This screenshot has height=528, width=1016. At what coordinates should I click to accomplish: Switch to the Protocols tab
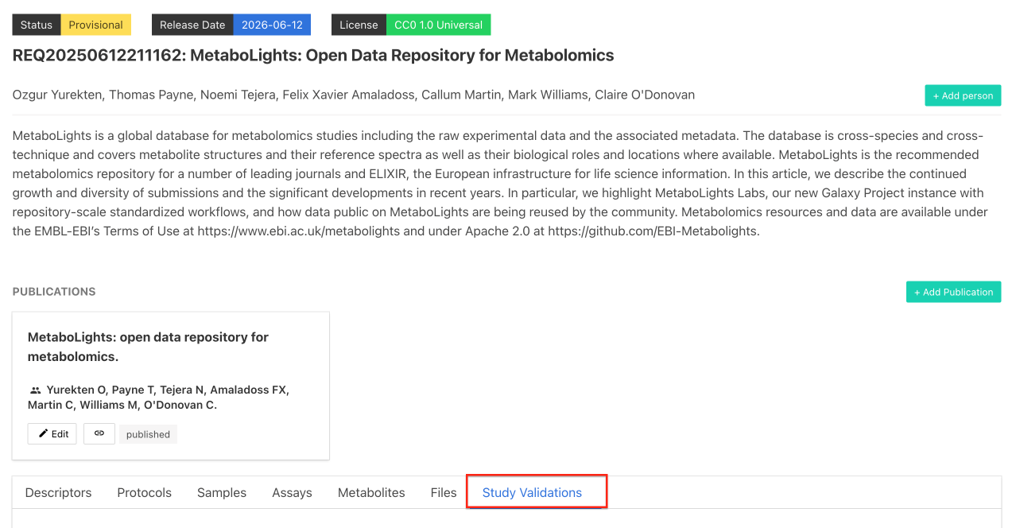(x=144, y=492)
